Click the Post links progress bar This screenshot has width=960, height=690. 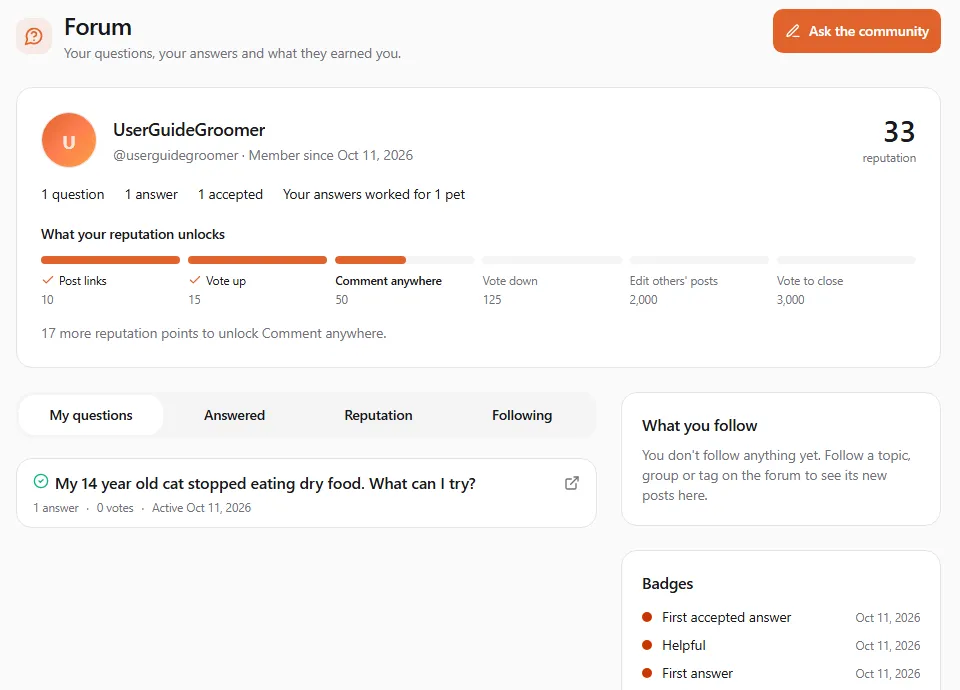pos(110,260)
